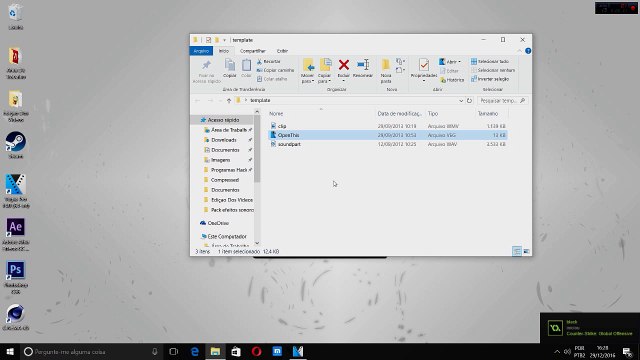Open Pack efeitos sonoros folder

tap(232, 210)
